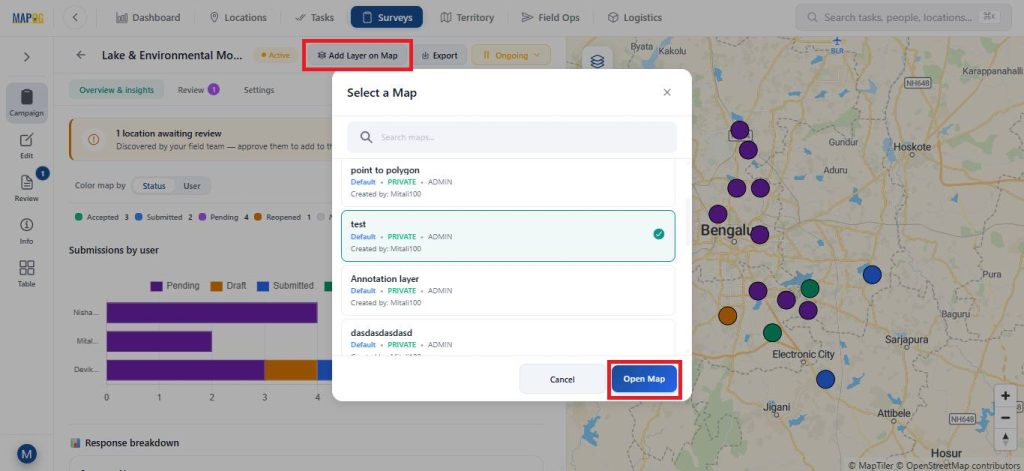The height and width of the screenshot is (471, 1024).
Task: Open the Tasks menu item
Action: pyautogui.click(x=314, y=18)
